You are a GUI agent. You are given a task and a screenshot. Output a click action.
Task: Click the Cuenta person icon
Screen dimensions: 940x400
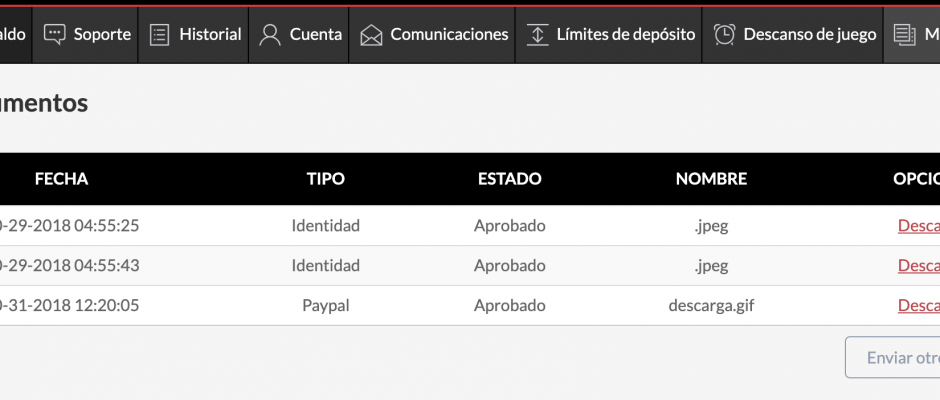point(270,35)
